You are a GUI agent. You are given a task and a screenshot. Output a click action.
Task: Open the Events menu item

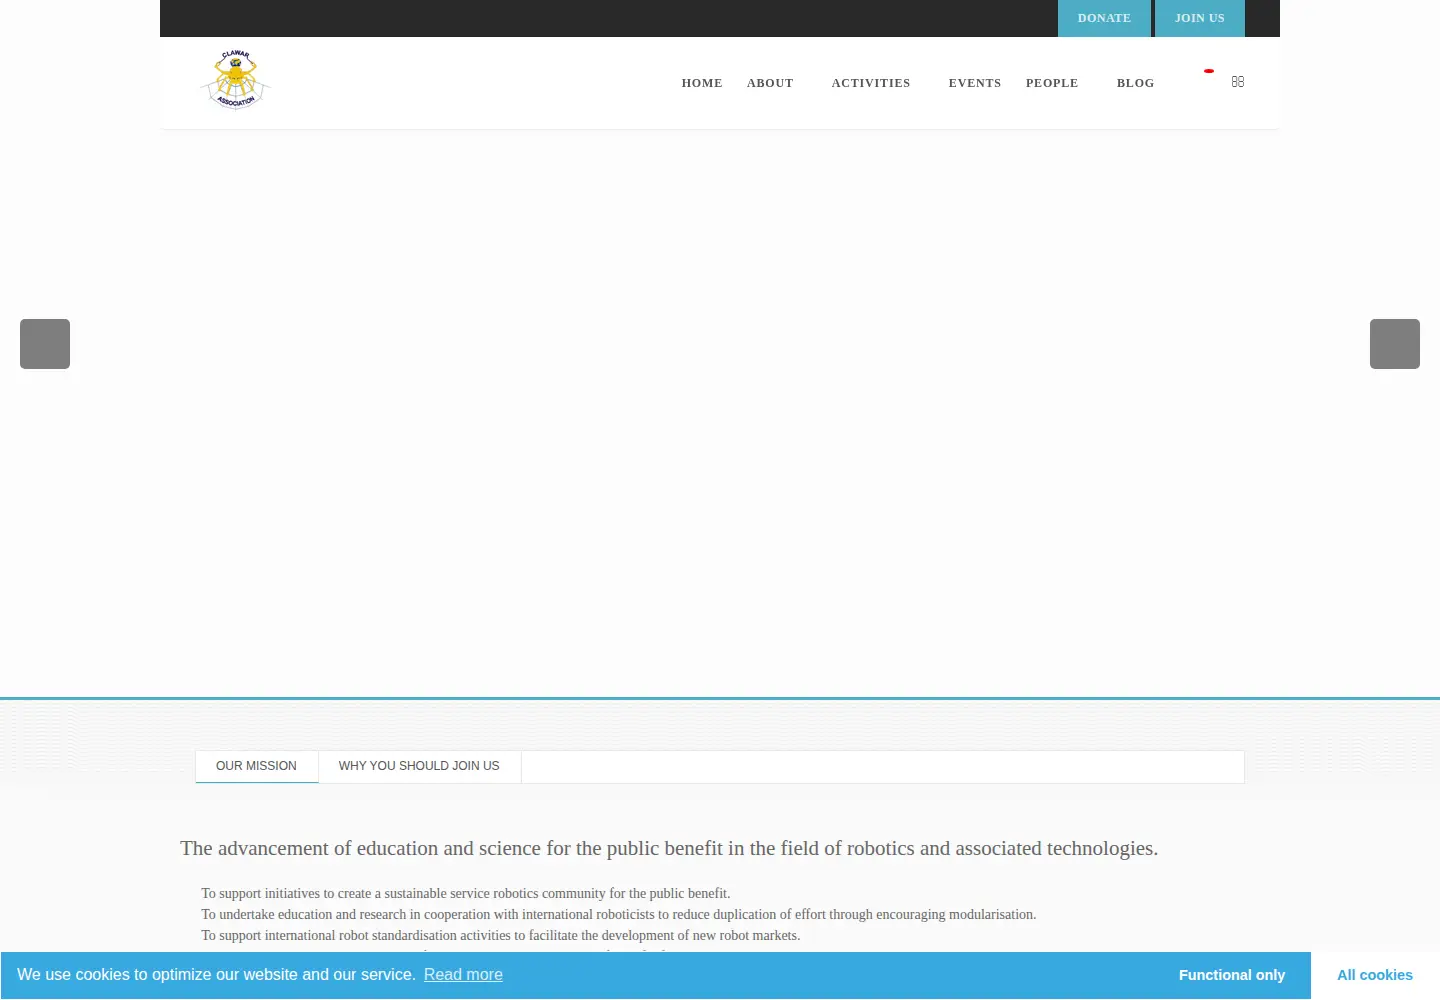(975, 83)
